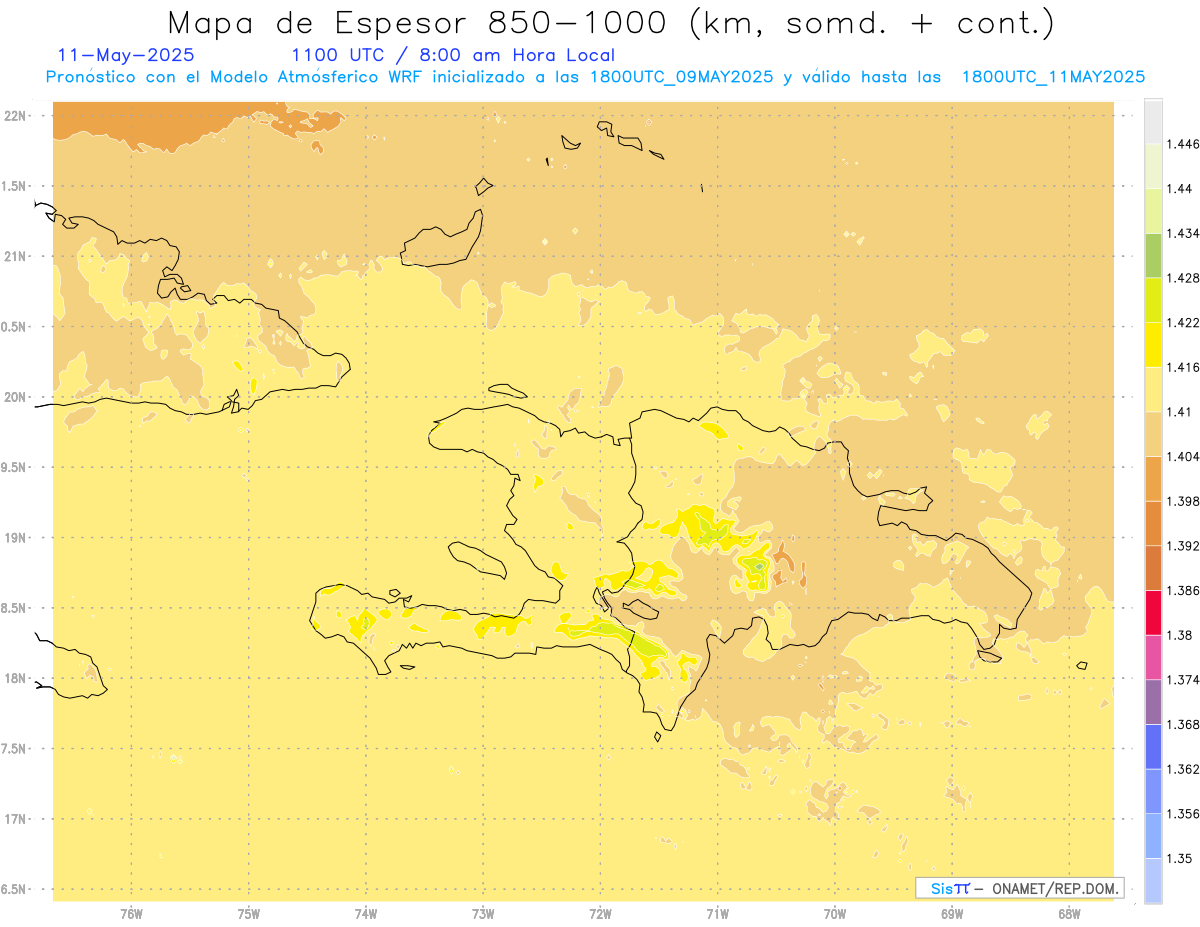Click the 22N latitude axis label

[x=16, y=116]
